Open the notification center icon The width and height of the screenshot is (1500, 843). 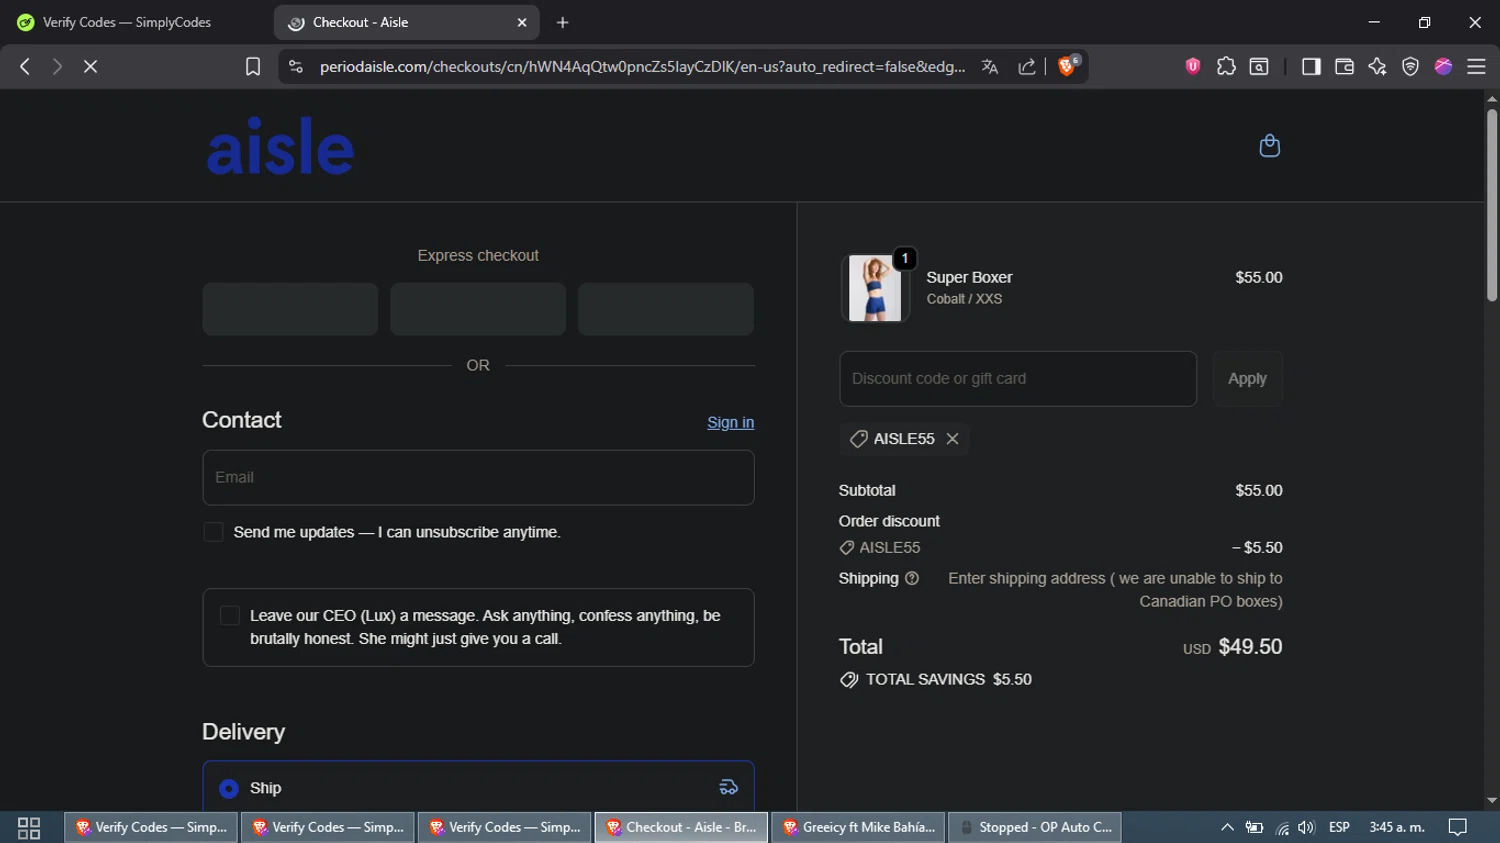1458,828
